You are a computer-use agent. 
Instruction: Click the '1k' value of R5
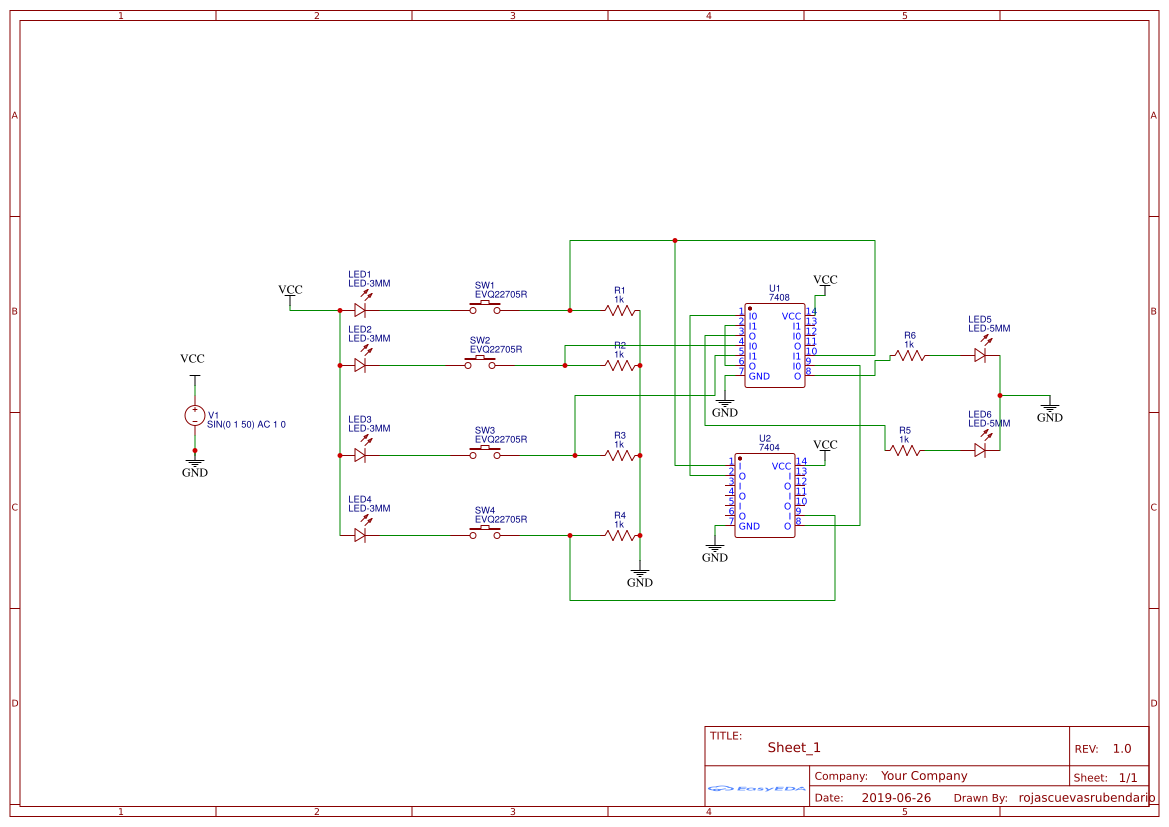[904, 440]
